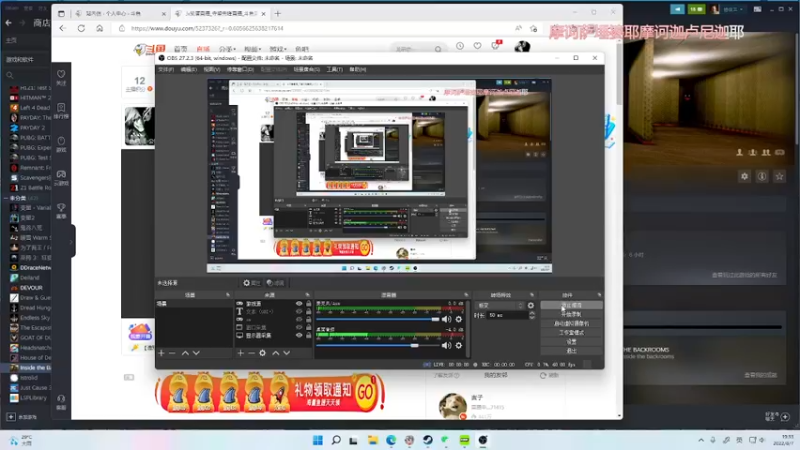Pop out the Controls dock with its header icon
800x450 pixels.
599,295
